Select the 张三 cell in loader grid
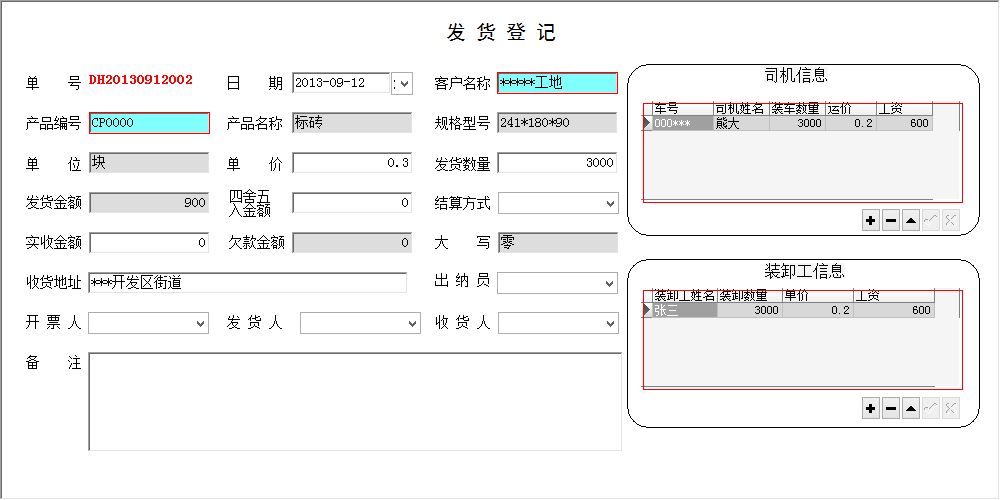The width and height of the screenshot is (1000, 500). 684,311
